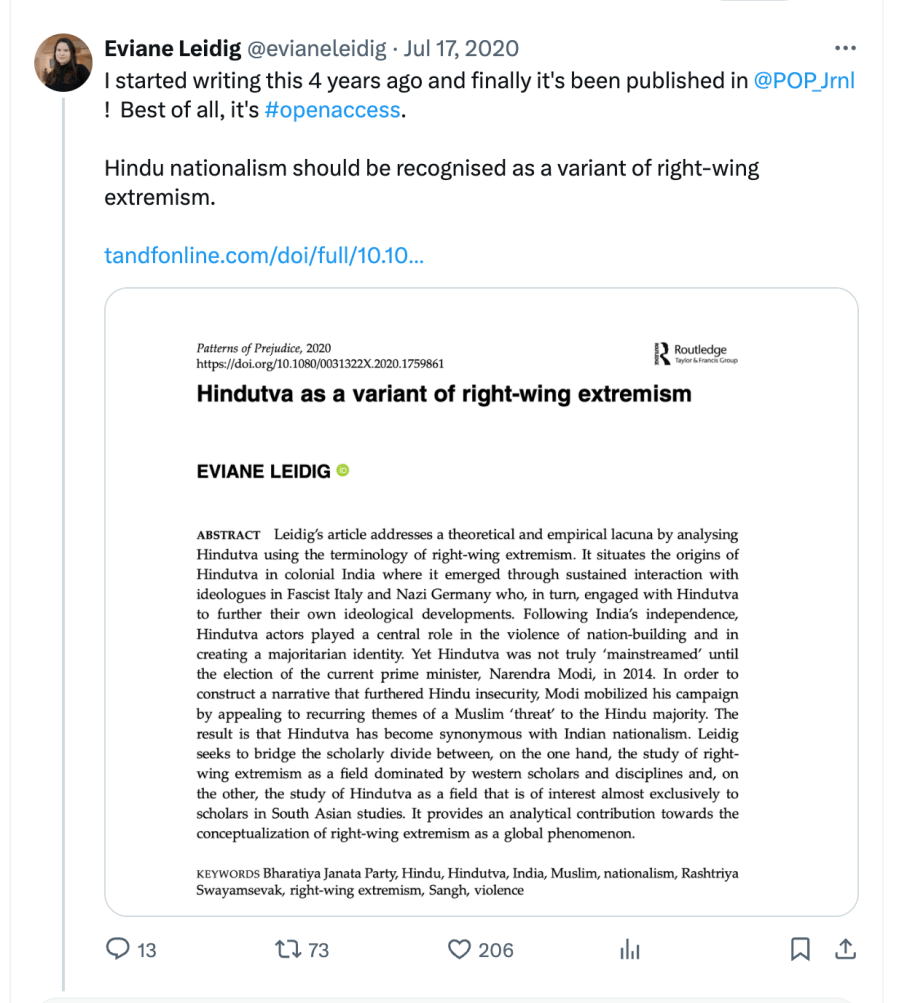
Task: Visit the @POP_Jrnl mention
Action: click(804, 81)
